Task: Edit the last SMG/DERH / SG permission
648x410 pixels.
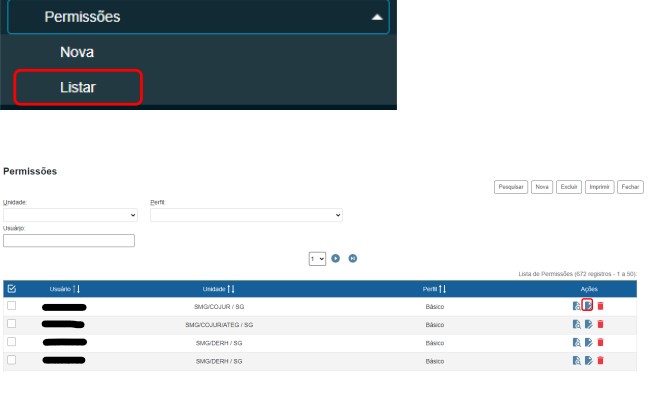Action: [588, 359]
